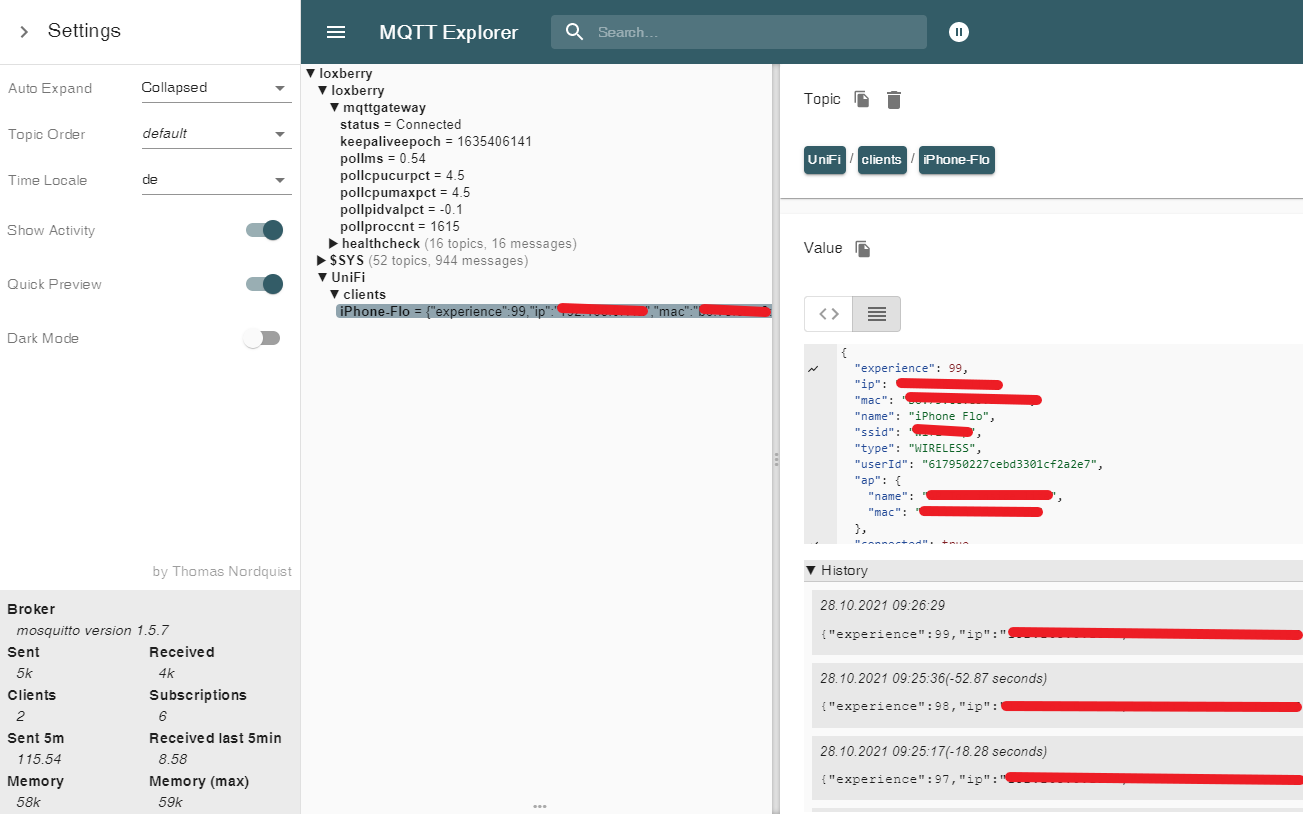The image size is (1303, 814).
Task: Toggle Show Activity switch
Action: tap(264, 230)
